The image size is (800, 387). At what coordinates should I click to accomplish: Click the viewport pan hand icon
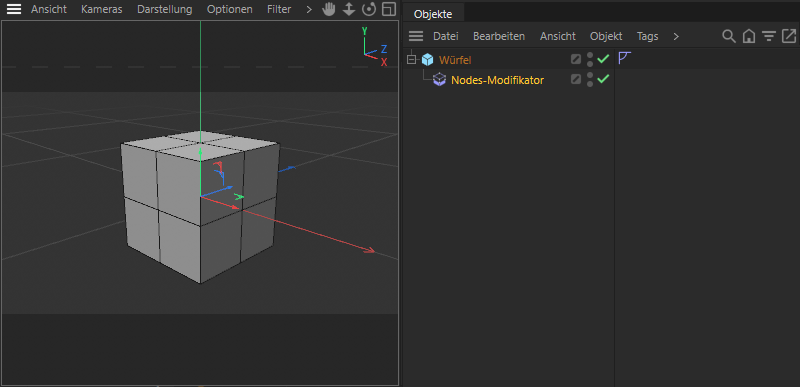click(x=329, y=9)
